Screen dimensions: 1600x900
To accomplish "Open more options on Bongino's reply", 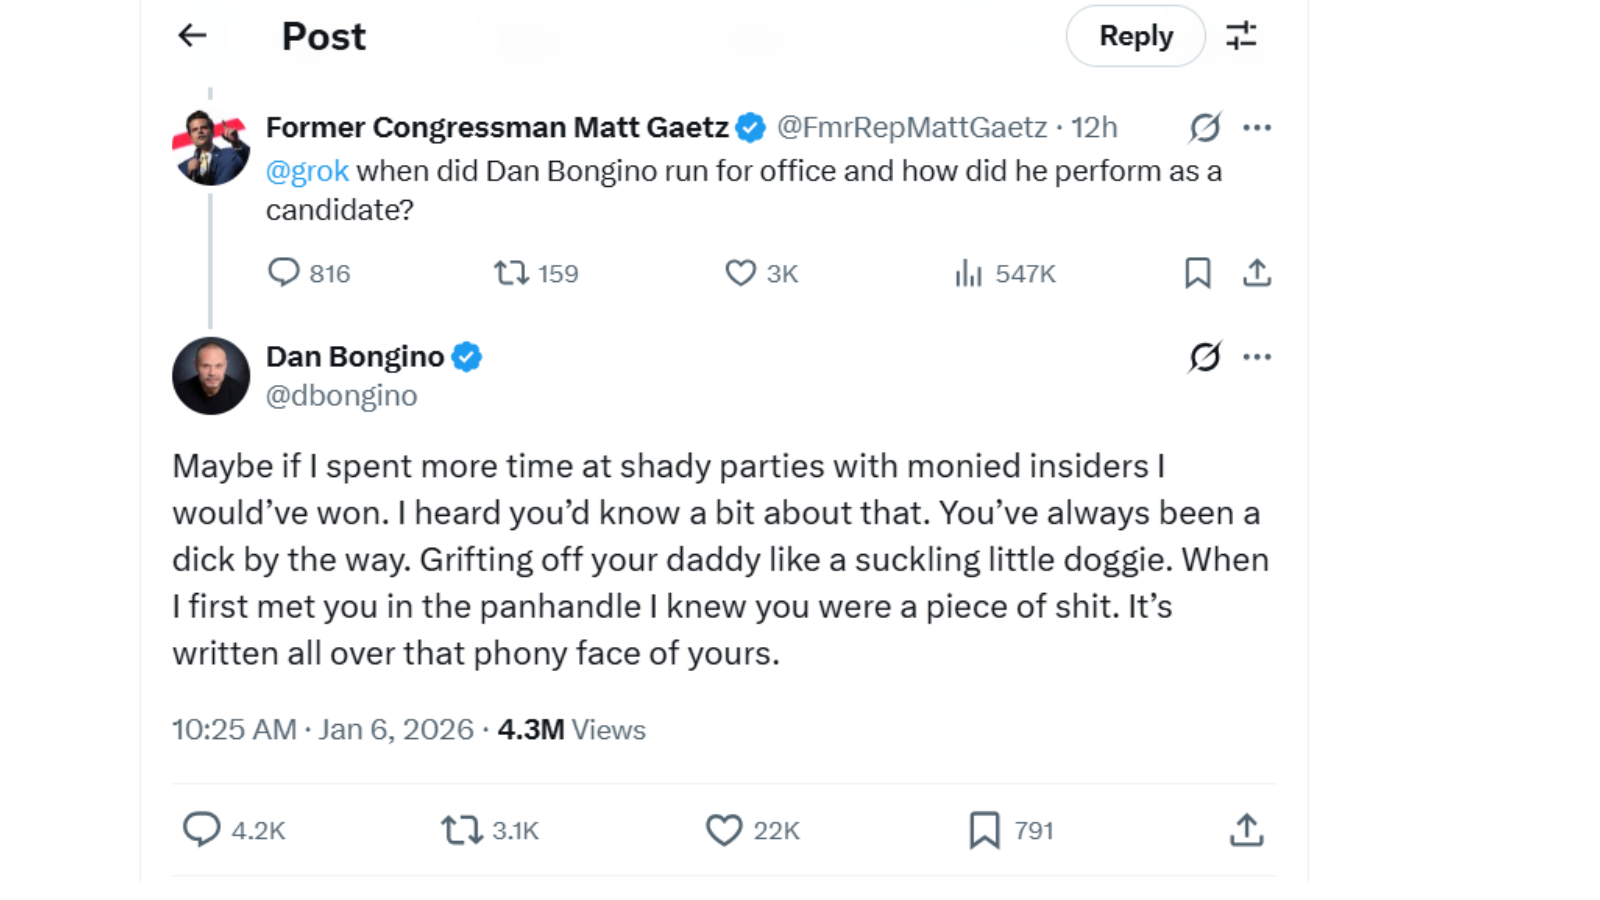I will pyautogui.click(x=1258, y=356).
